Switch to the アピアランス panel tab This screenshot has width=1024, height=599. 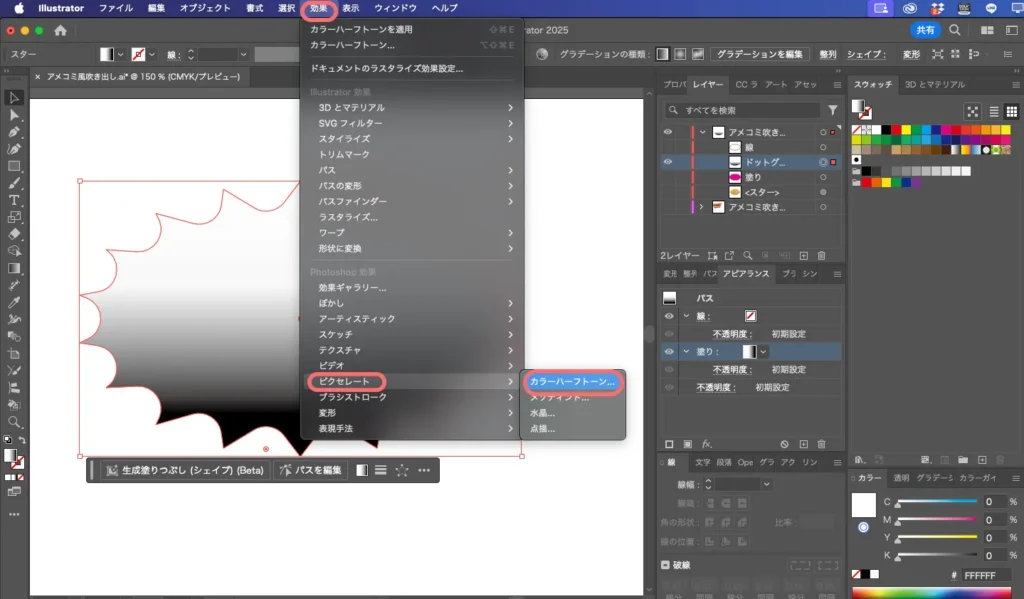click(x=746, y=273)
